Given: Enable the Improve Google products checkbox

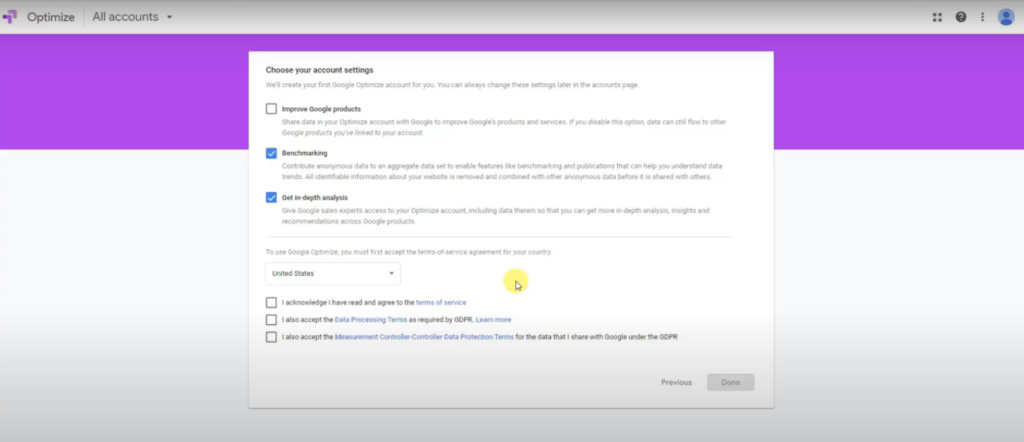Looking at the screenshot, I should click(x=271, y=109).
